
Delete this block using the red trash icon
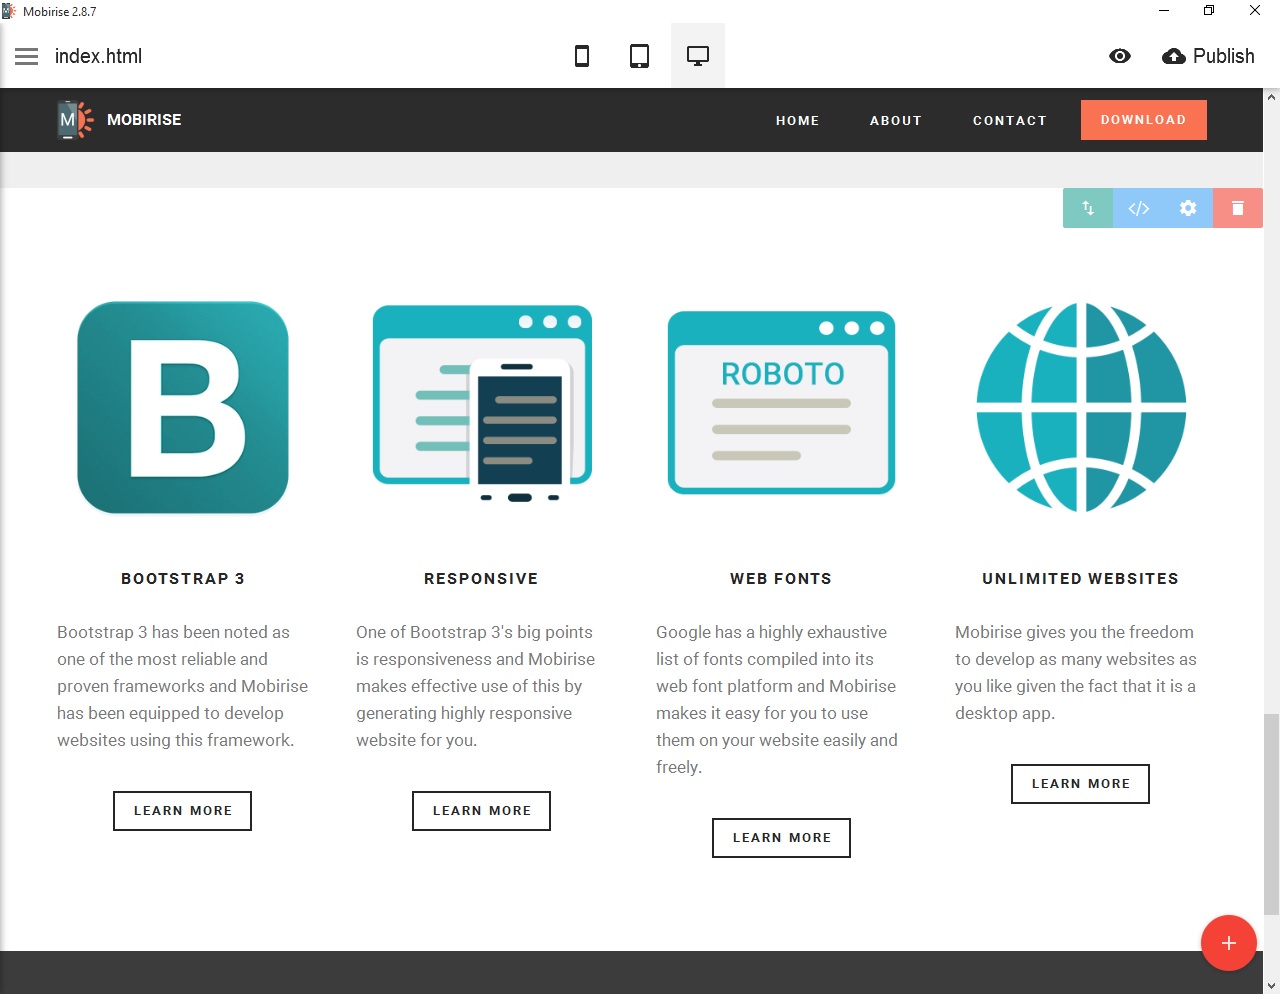coord(1238,208)
